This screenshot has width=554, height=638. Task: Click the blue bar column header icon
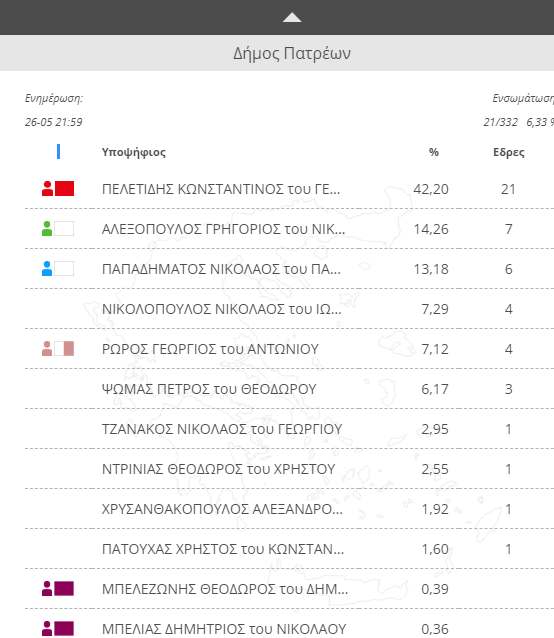[59, 152]
